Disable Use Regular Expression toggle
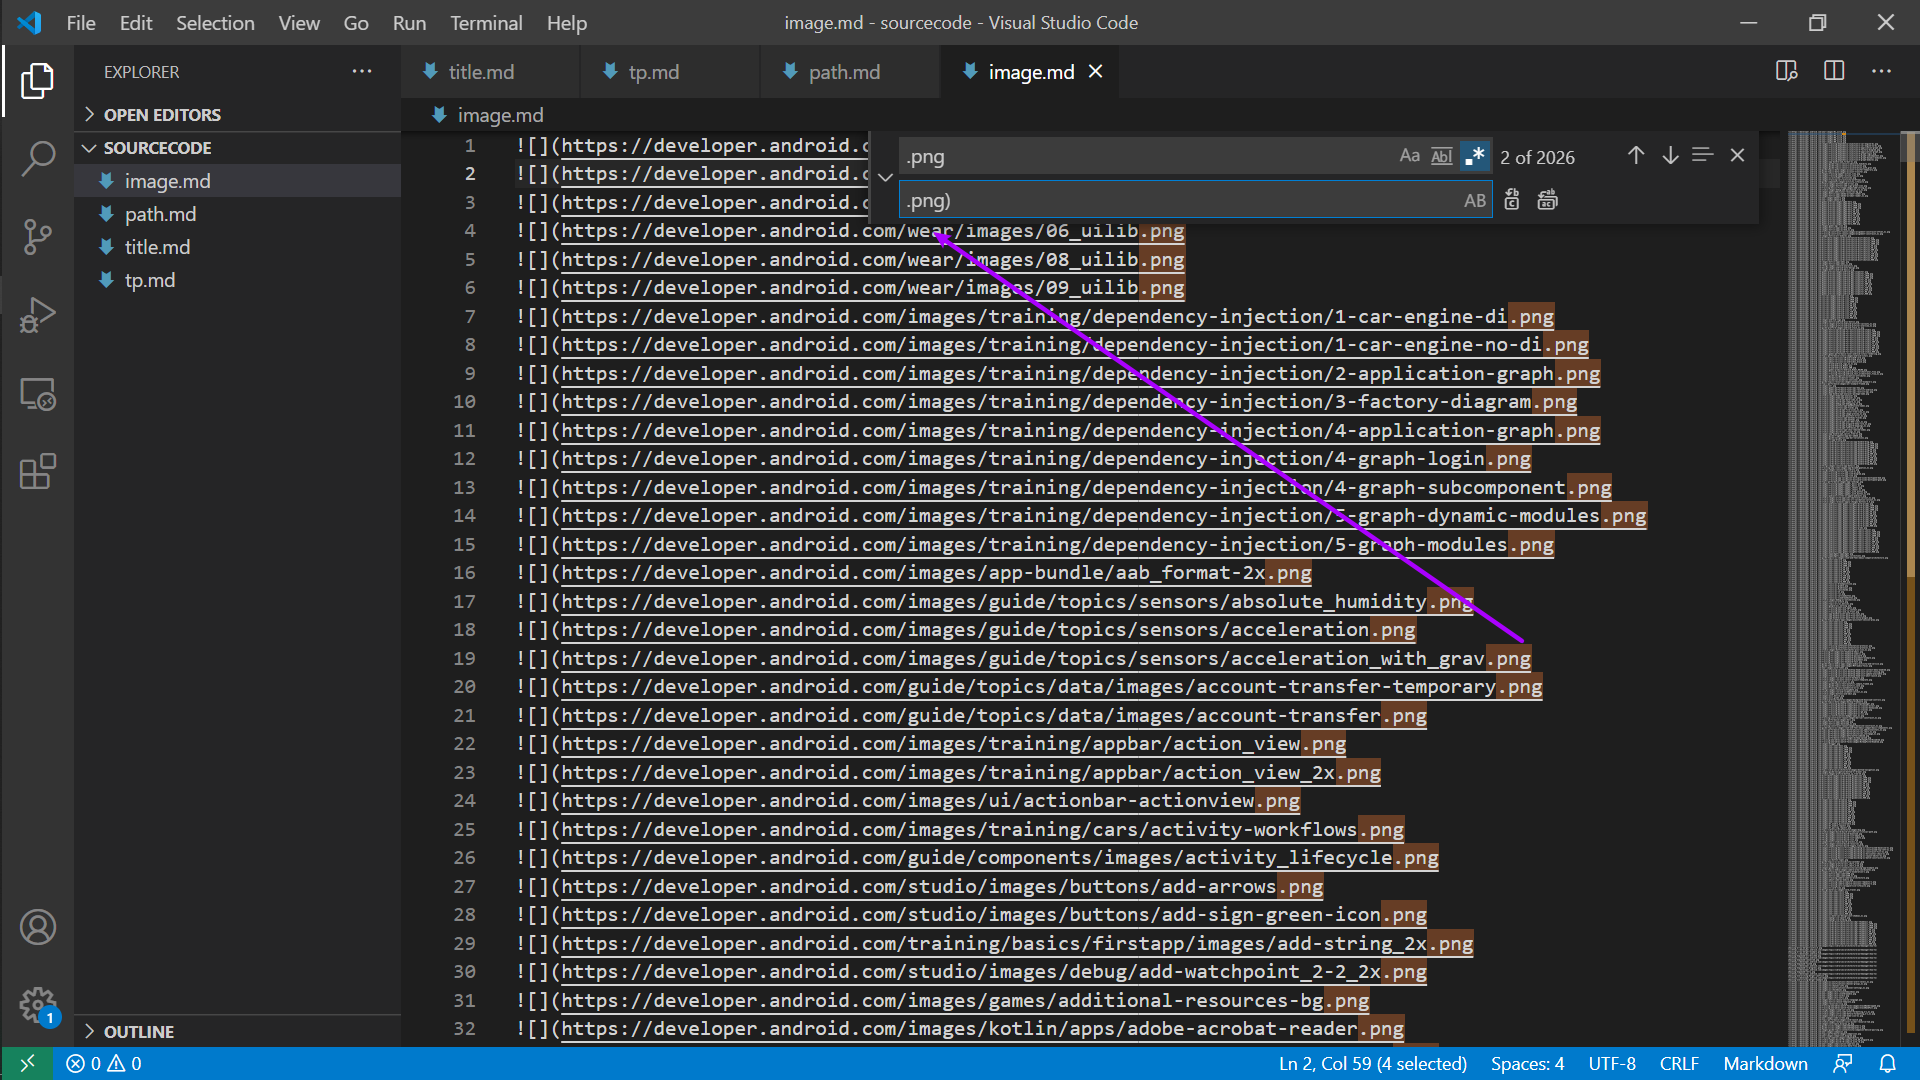The height and width of the screenshot is (1080, 1920). [x=1474, y=156]
